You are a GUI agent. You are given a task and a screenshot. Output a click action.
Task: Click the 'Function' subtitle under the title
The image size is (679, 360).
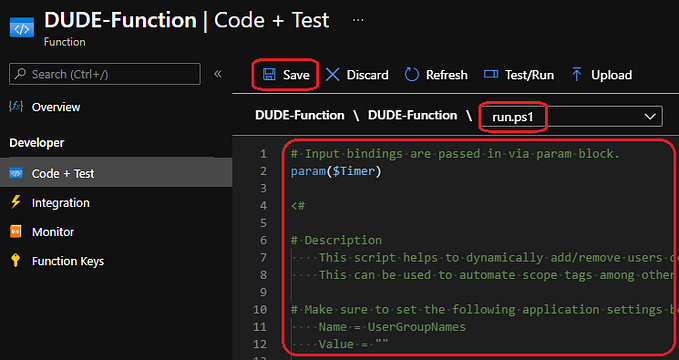[x=65, y=42]
